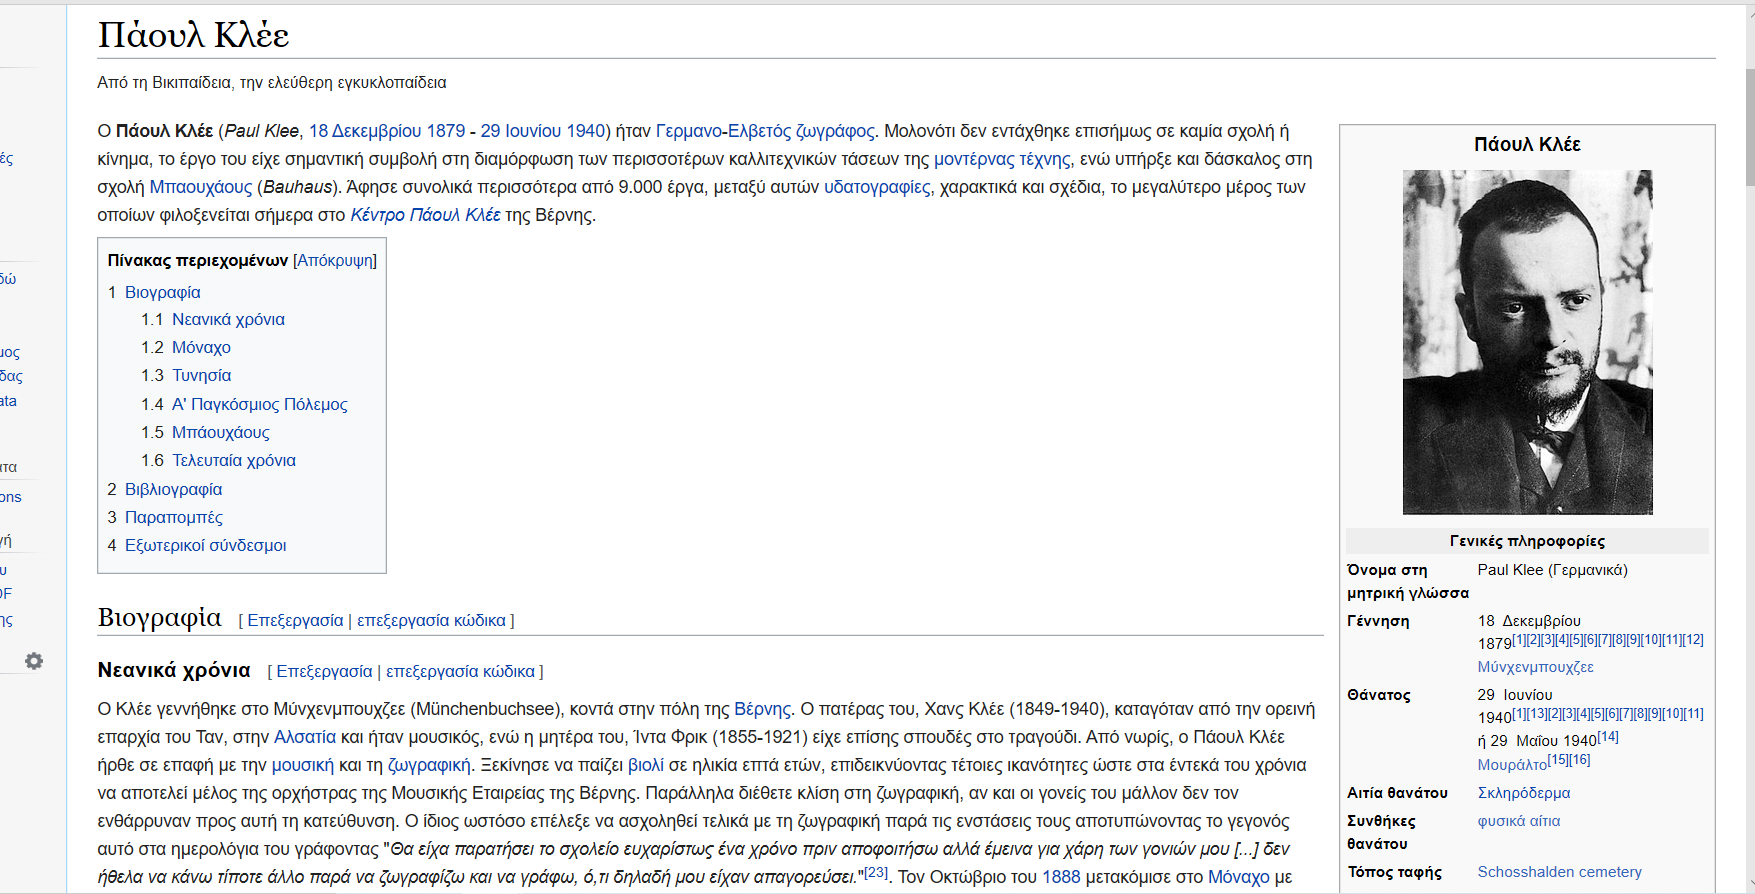Jump to Βιβλιογραφία section
Screen dimensions: 1755x894
[173, 489]
